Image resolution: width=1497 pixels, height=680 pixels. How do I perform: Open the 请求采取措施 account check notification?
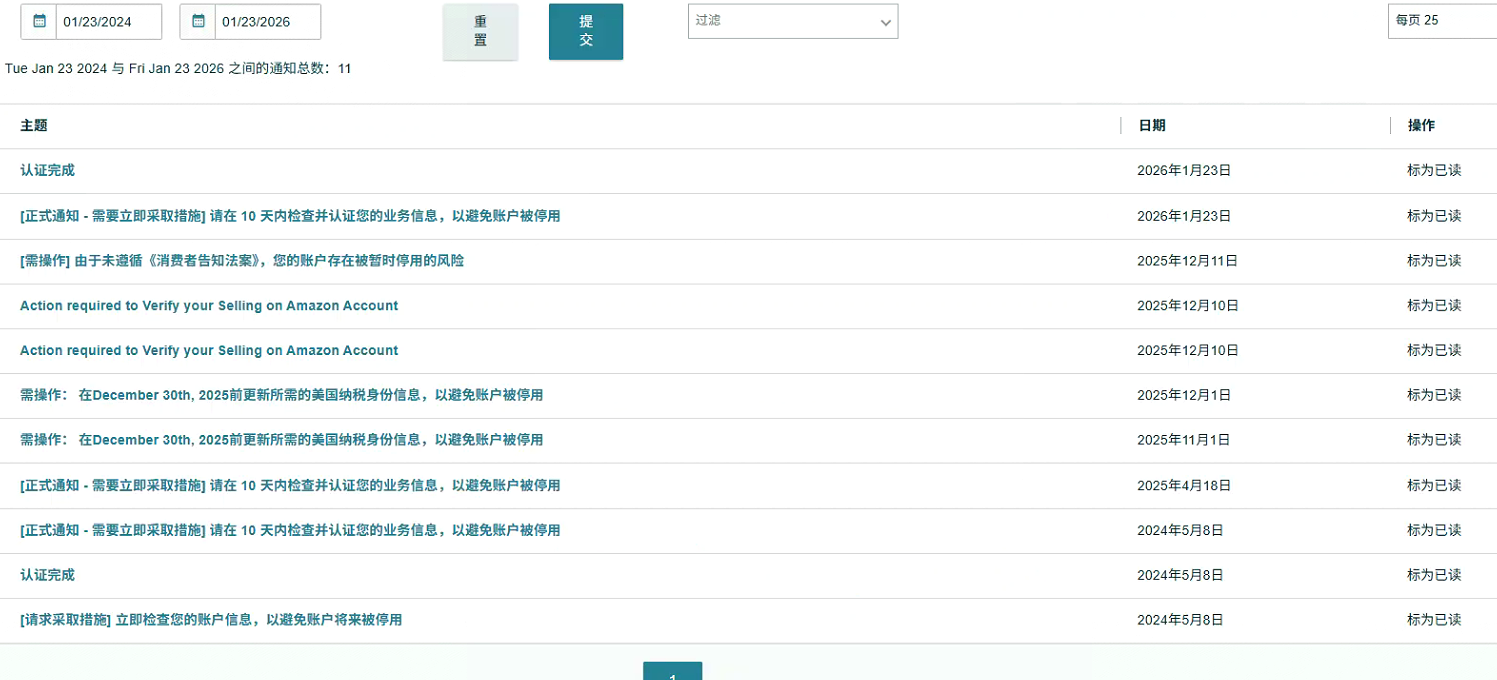(210, 620)
